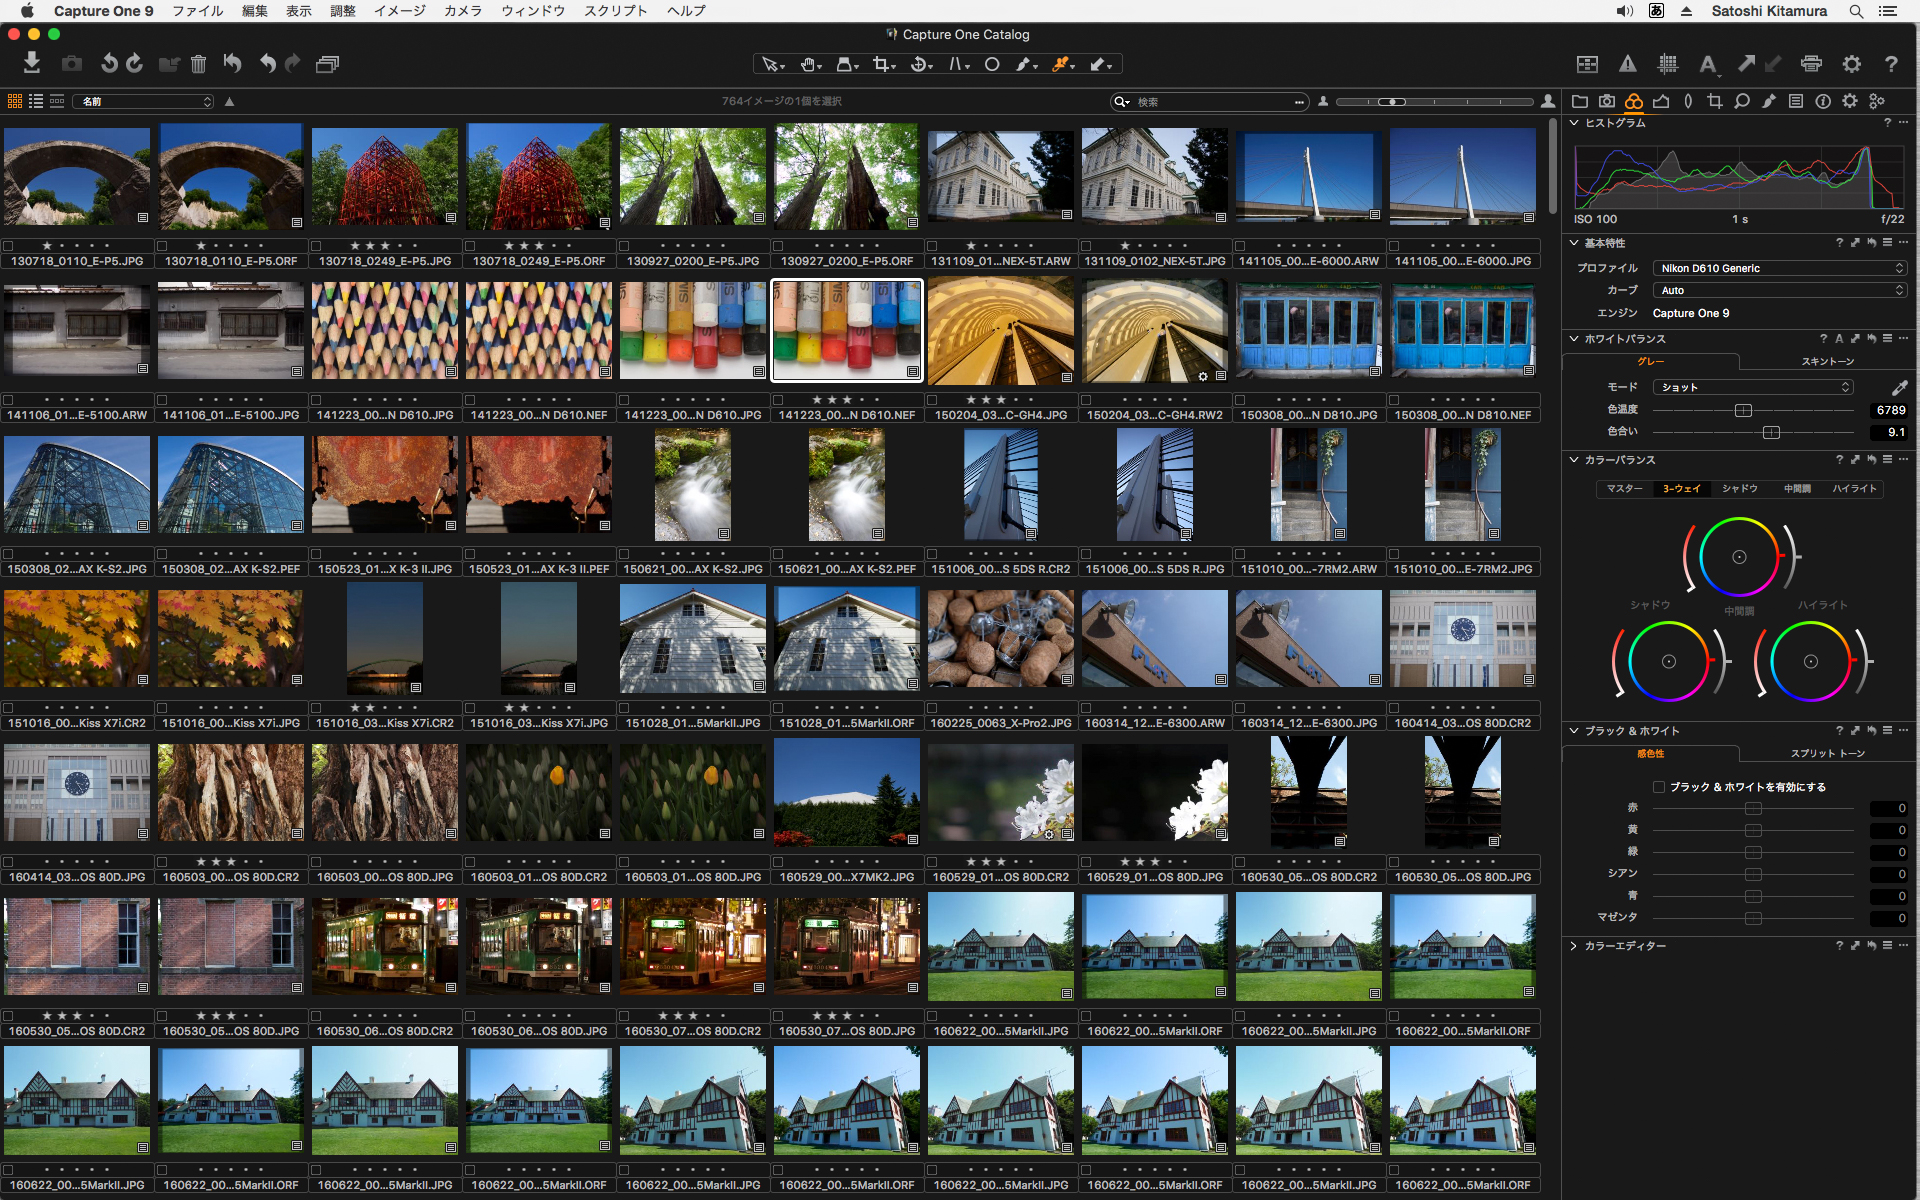
Task: Select the Master tab in Color Balance
Action: [1624, 489]
